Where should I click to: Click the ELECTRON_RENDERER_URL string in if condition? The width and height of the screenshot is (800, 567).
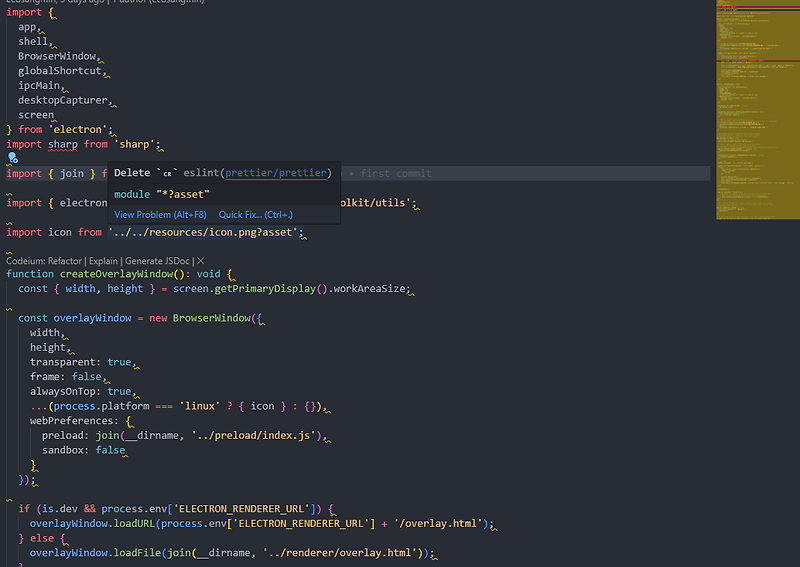pyautogui.click(x=241, y=509)
